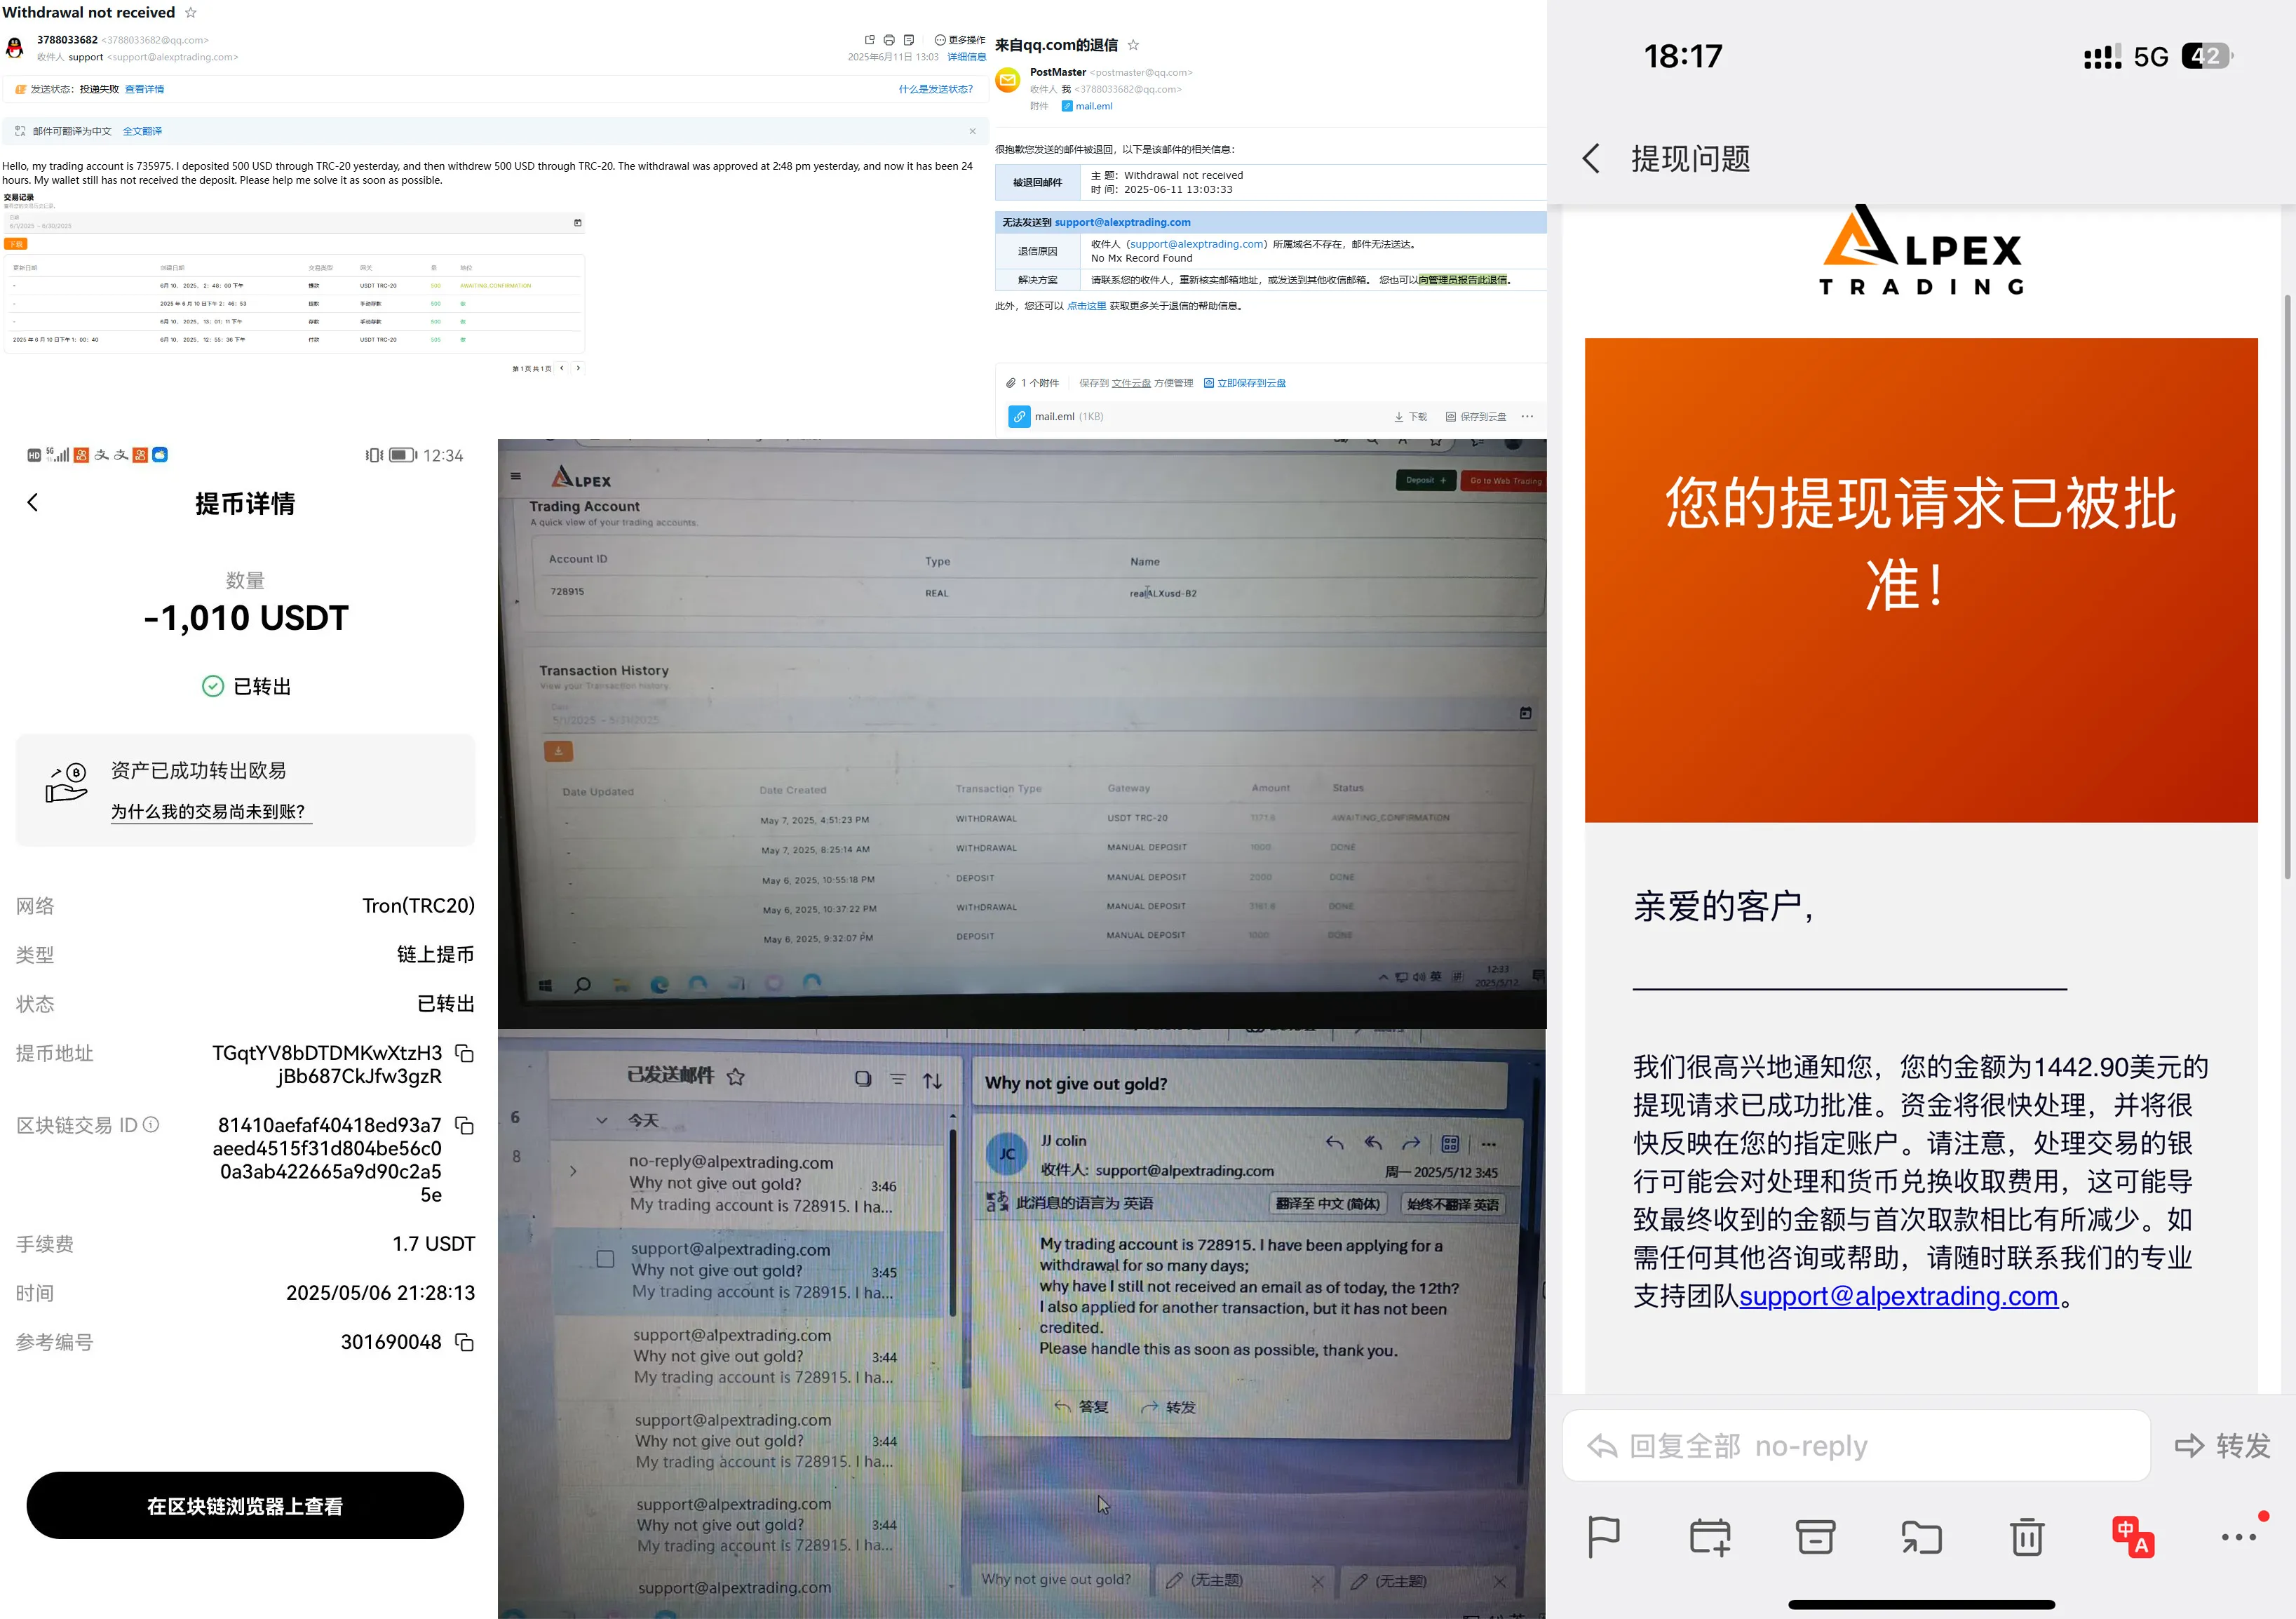Viewport: 2296px width, 1619px height.
Task: Open the 点击这里 bounce help link
Action: click(x=1086, y=306)
